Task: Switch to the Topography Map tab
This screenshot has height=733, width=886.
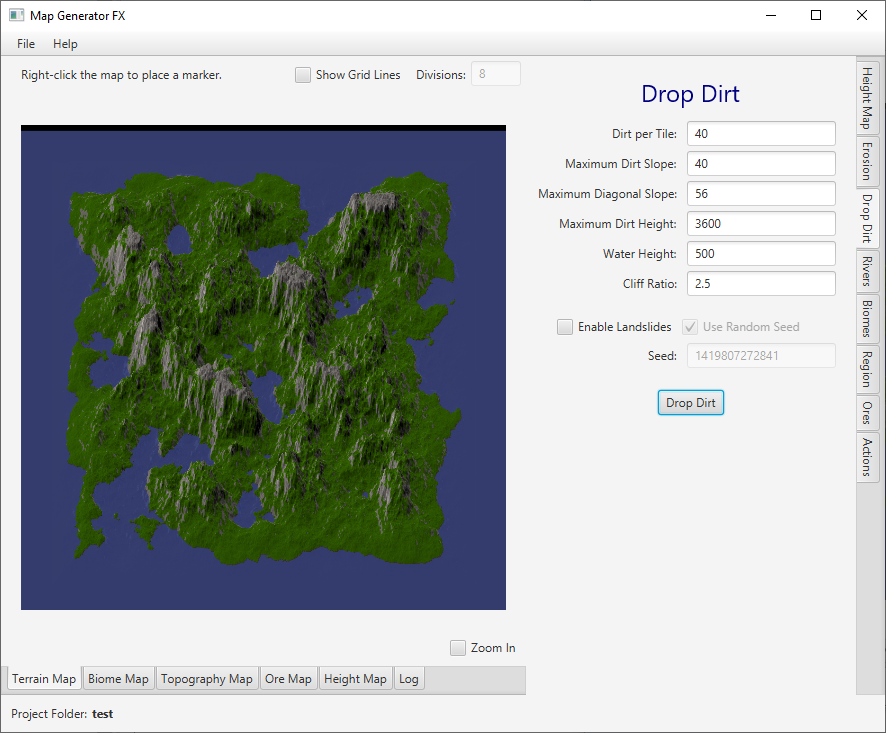Action: tap(207, 679)
